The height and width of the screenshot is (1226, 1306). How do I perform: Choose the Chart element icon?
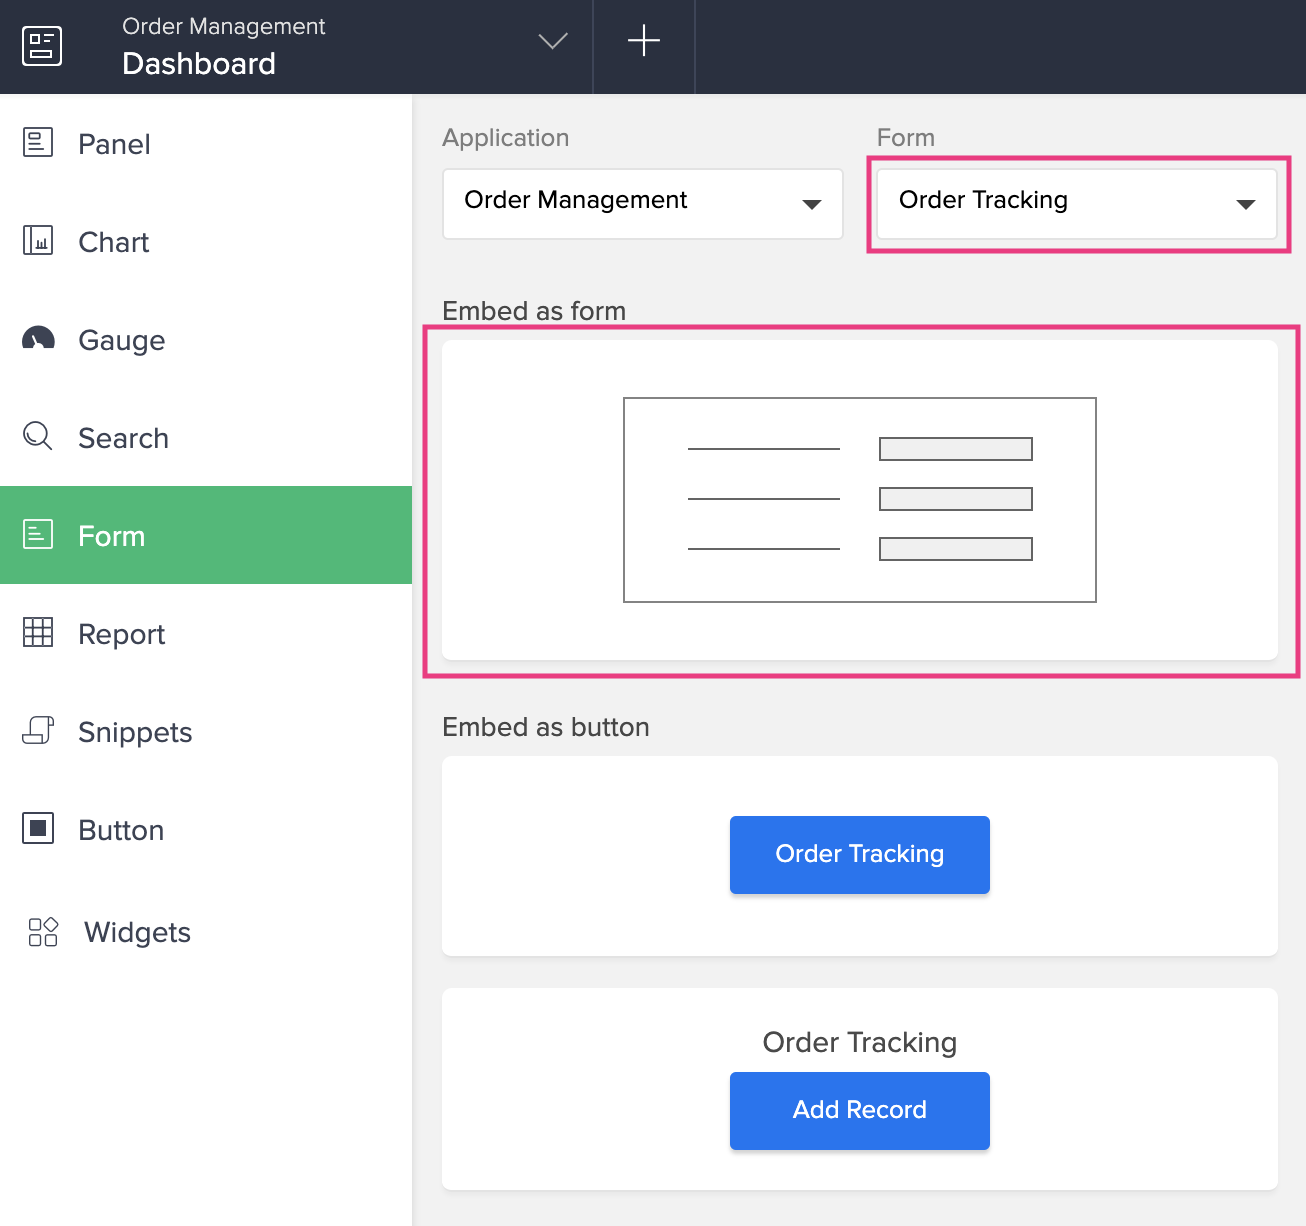[x=38, y=241]
